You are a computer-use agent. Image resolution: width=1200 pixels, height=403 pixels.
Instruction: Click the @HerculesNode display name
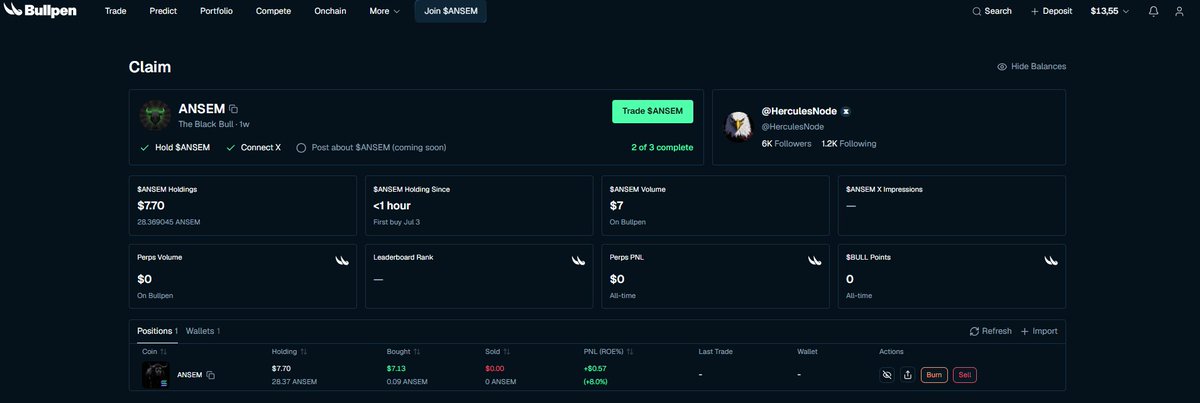coord(799,111)
